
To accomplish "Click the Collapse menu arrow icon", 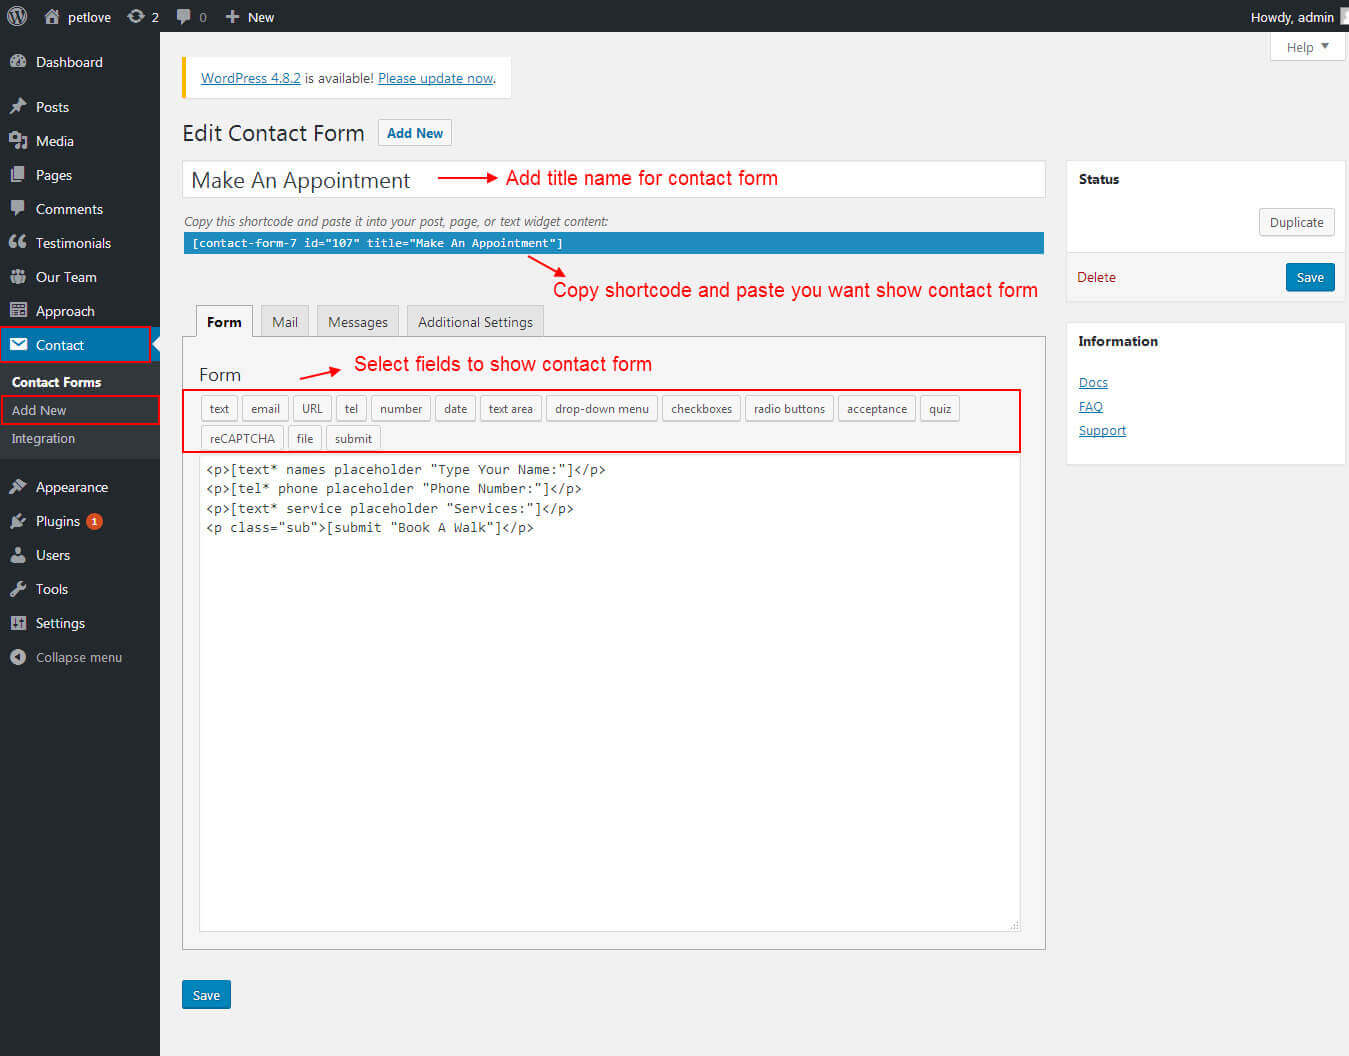I will click(18, 657).
